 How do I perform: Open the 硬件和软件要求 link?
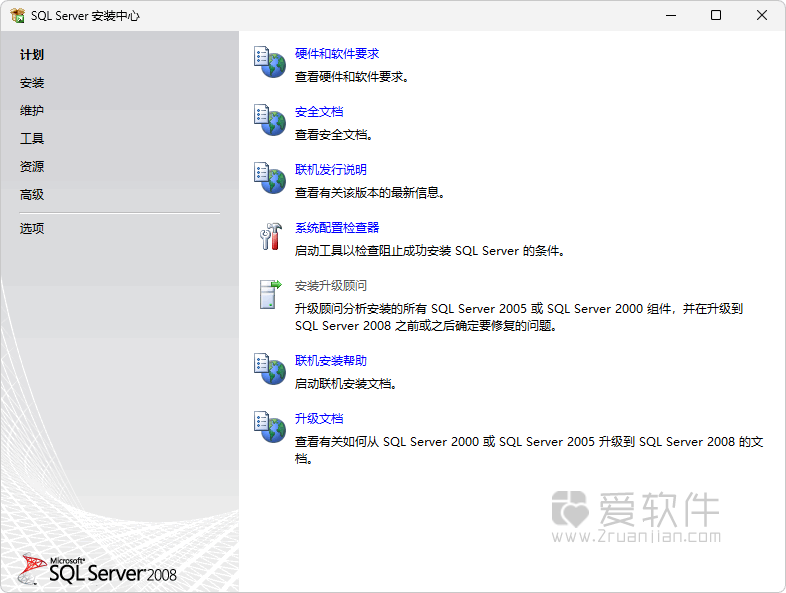point(337,54)
